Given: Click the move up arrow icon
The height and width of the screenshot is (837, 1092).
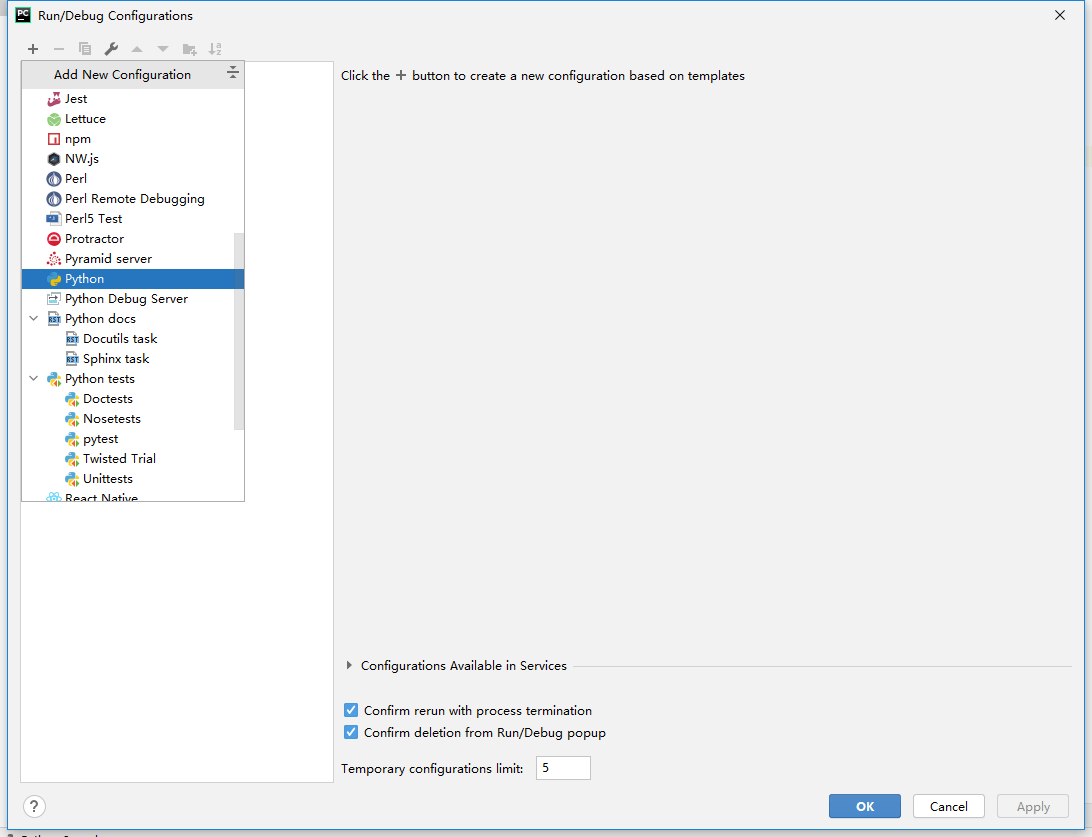Looking at the screenshot, I should tap(137, 49).
